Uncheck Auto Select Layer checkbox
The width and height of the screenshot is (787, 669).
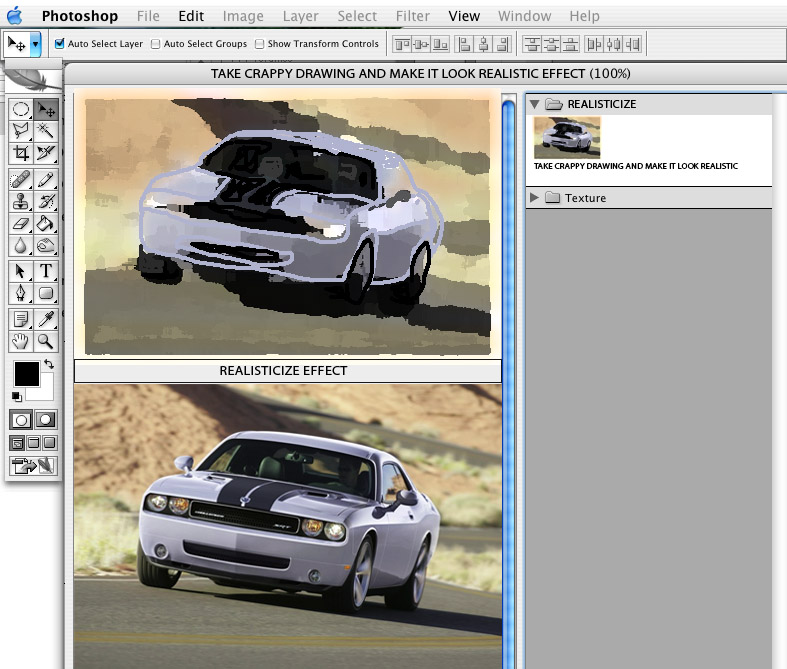coord(60,44)
